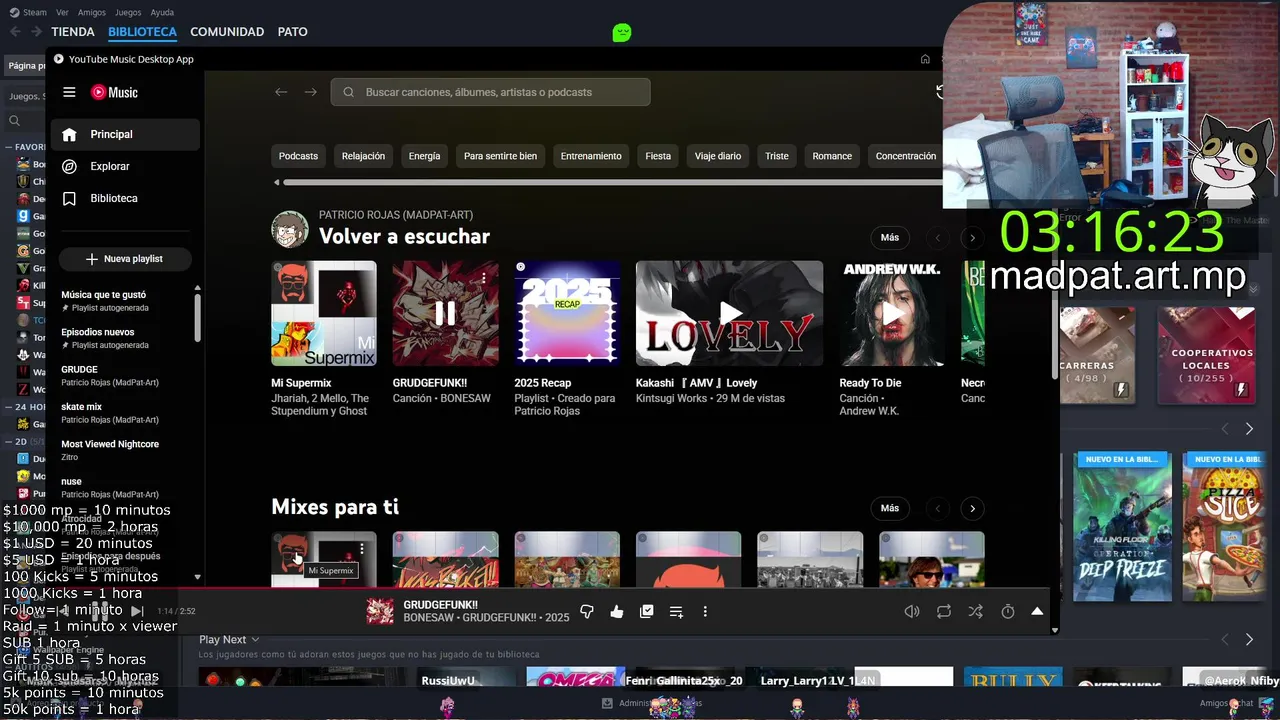Select the Romance chip

(832, 156)
